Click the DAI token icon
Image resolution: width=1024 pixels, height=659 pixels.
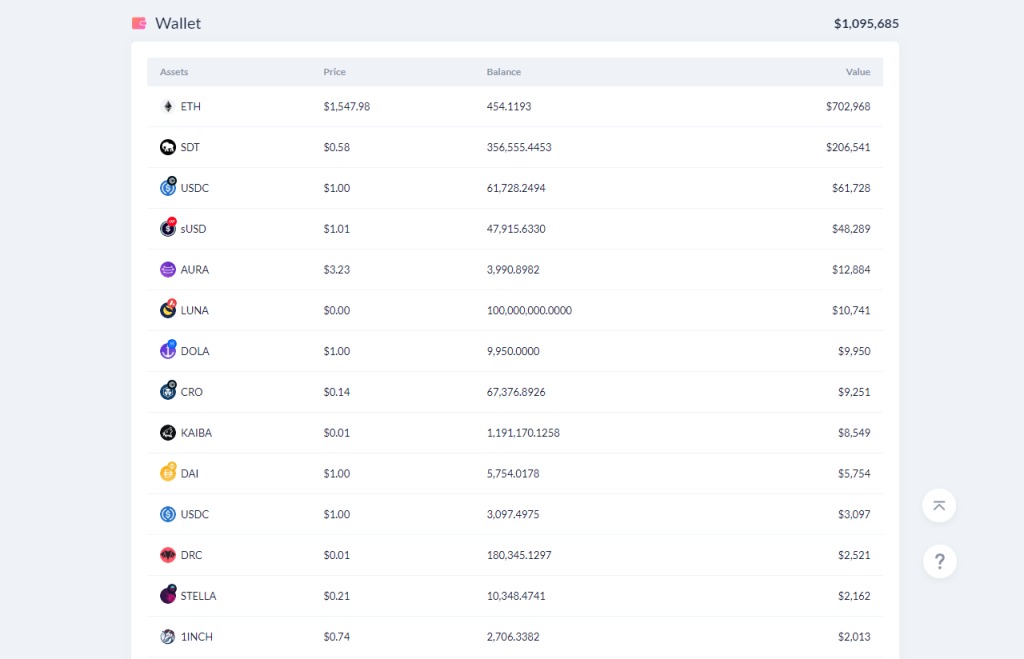click(x=168, y=472)
